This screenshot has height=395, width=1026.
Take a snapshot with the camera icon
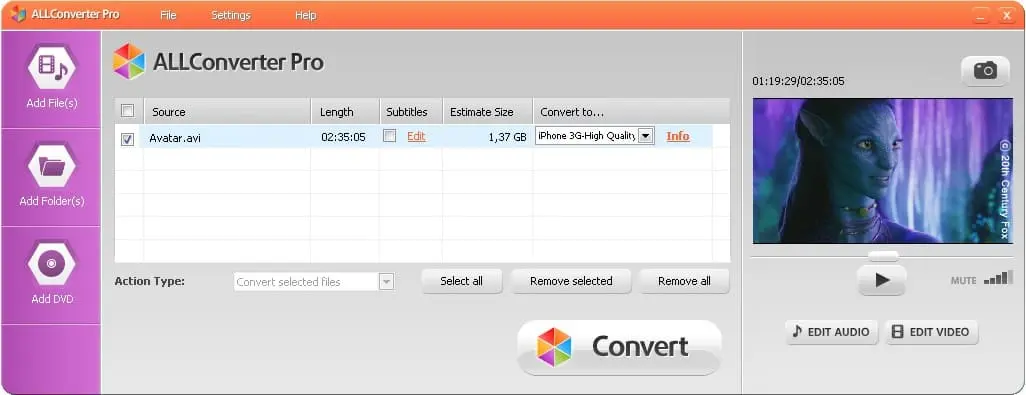(x=985, y=71)
